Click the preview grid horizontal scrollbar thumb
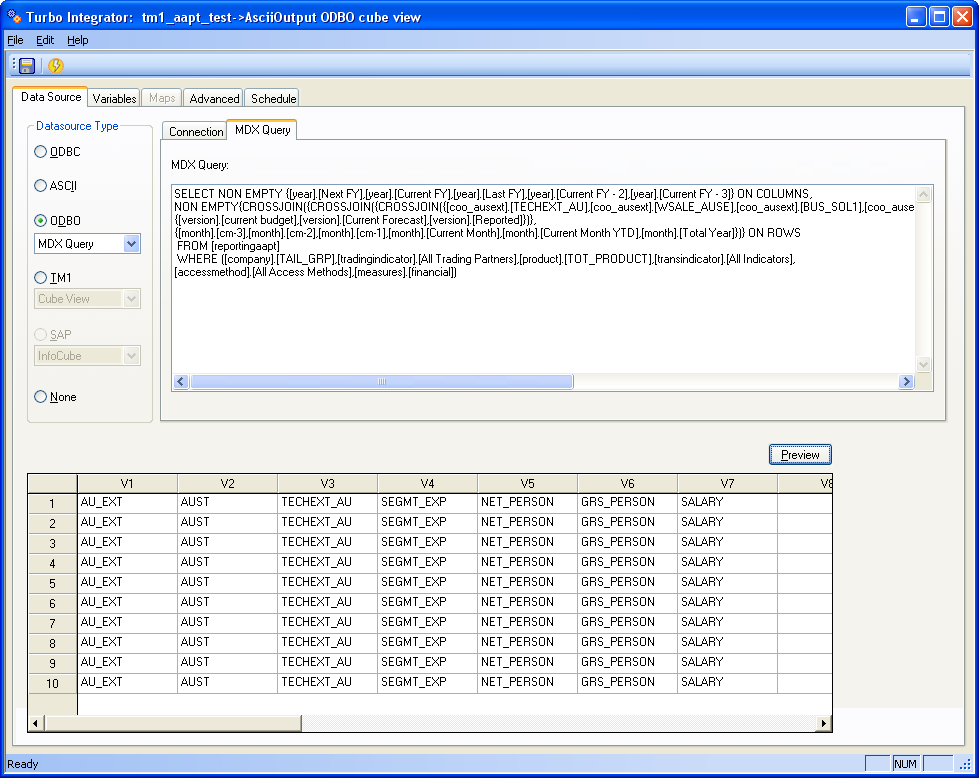Viewport: 979px width, 778px height. click(172, 723)
